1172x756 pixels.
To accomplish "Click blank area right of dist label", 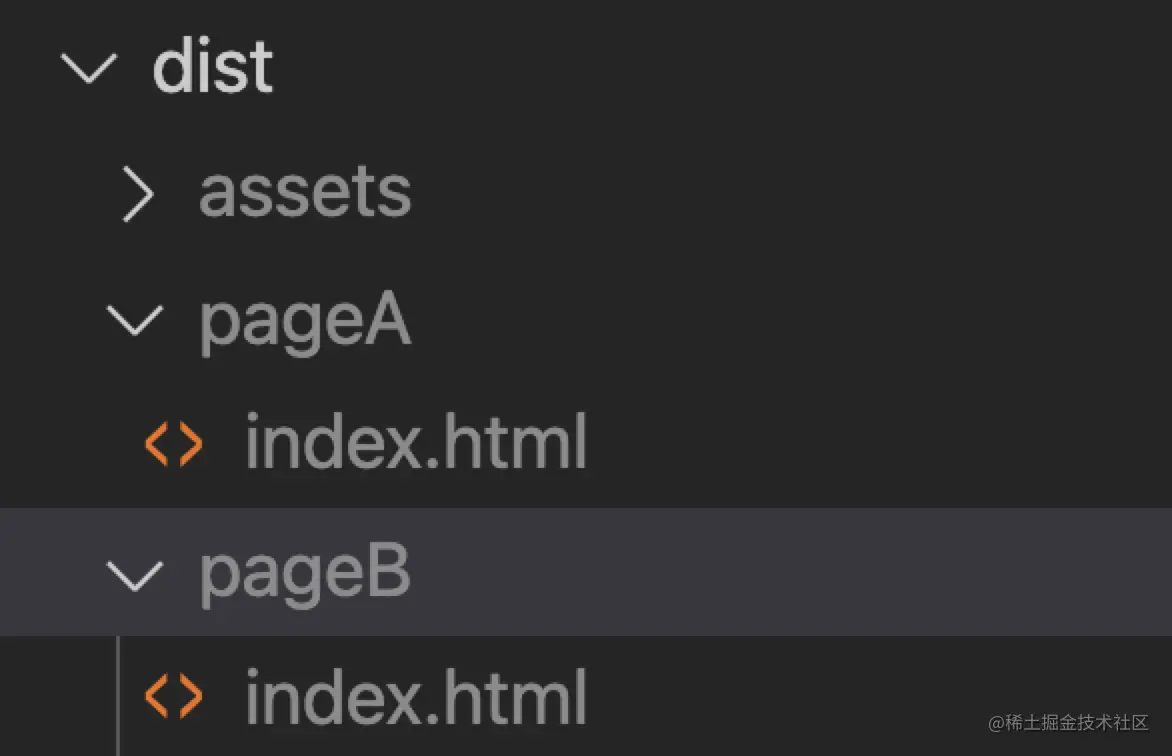I will click(x=700, y=68).
